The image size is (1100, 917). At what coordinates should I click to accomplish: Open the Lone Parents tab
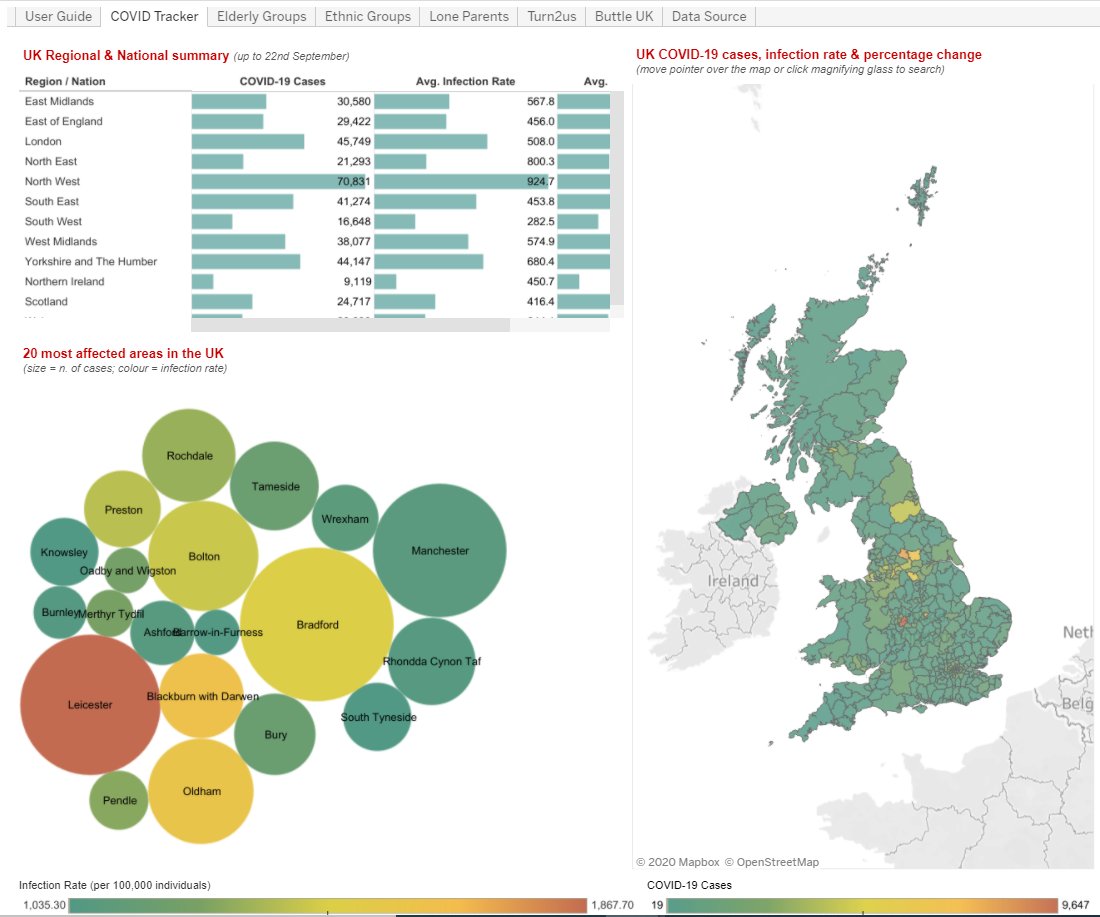pos(468,16)
